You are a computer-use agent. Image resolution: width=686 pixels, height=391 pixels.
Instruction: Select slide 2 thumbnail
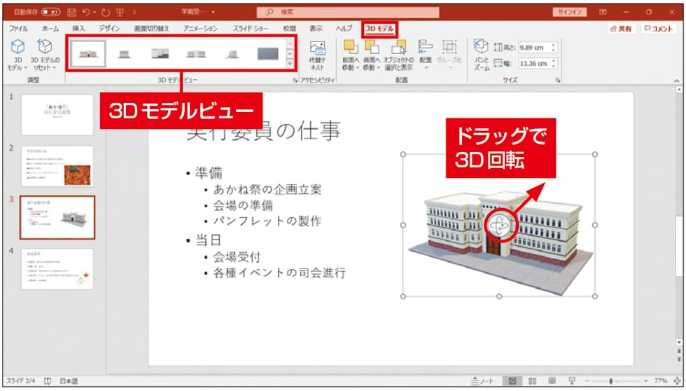(57, 166)
